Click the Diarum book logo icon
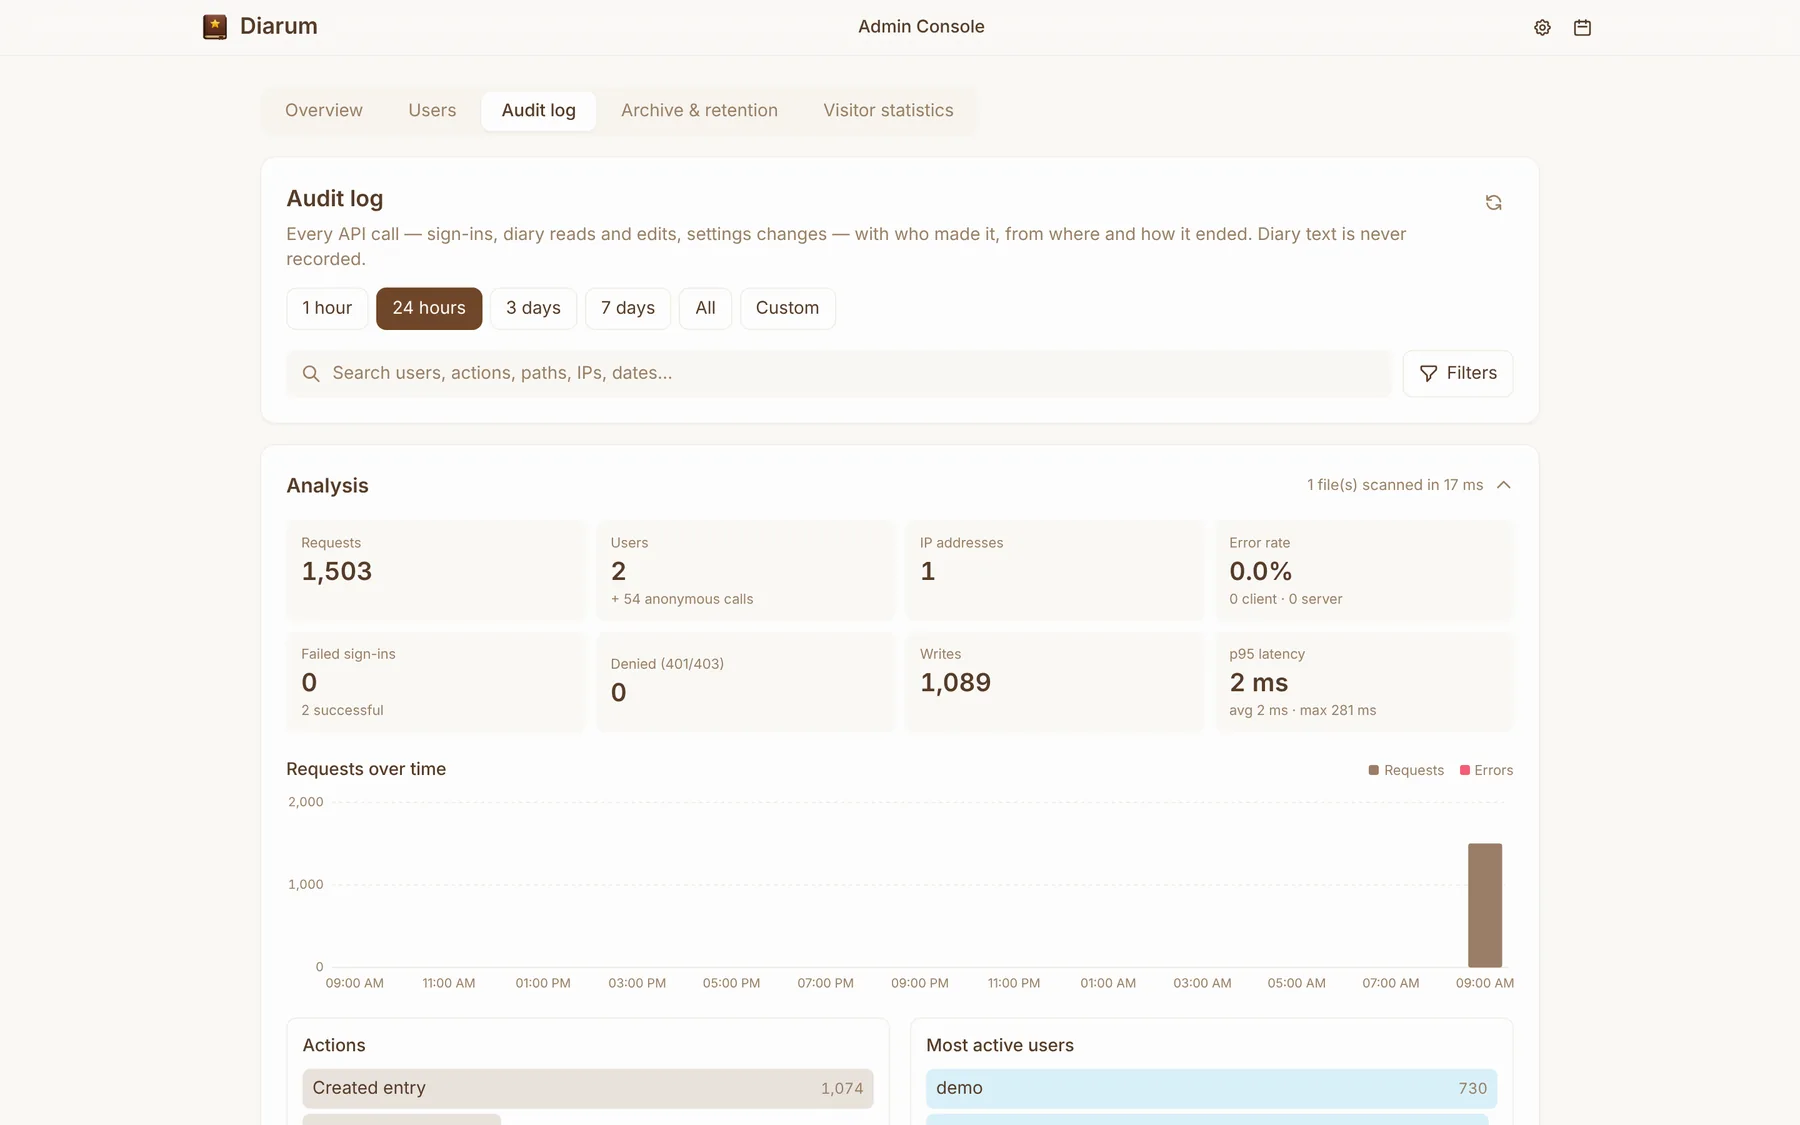Image resolution: width=1800 pixels, height=1125 pixels. point(214,27)
